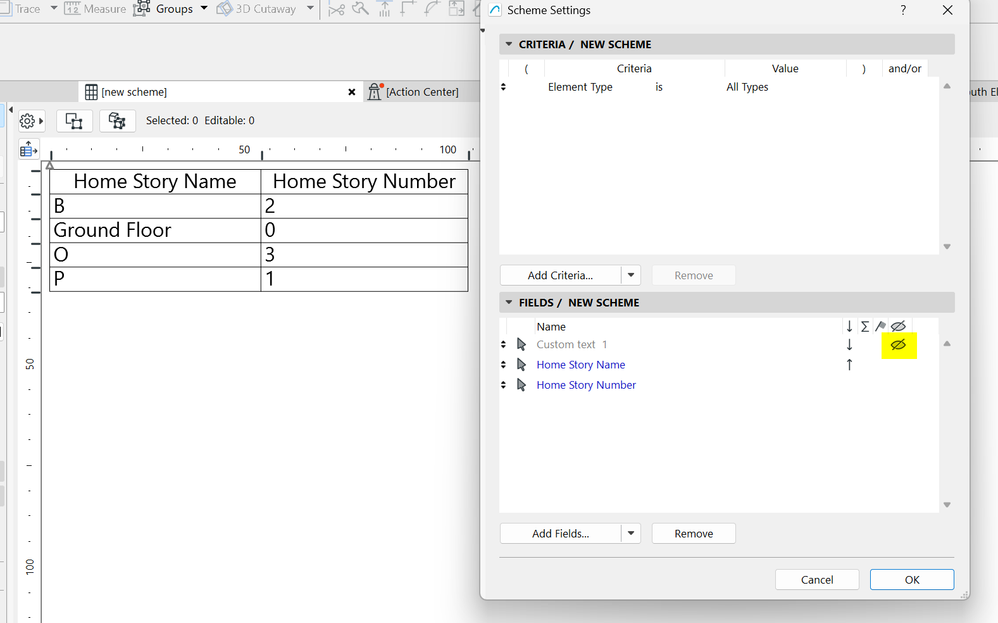This screenshot has height=623, width=998.
Task: Open schedule settings gear icon
Action: coord(27,121)
